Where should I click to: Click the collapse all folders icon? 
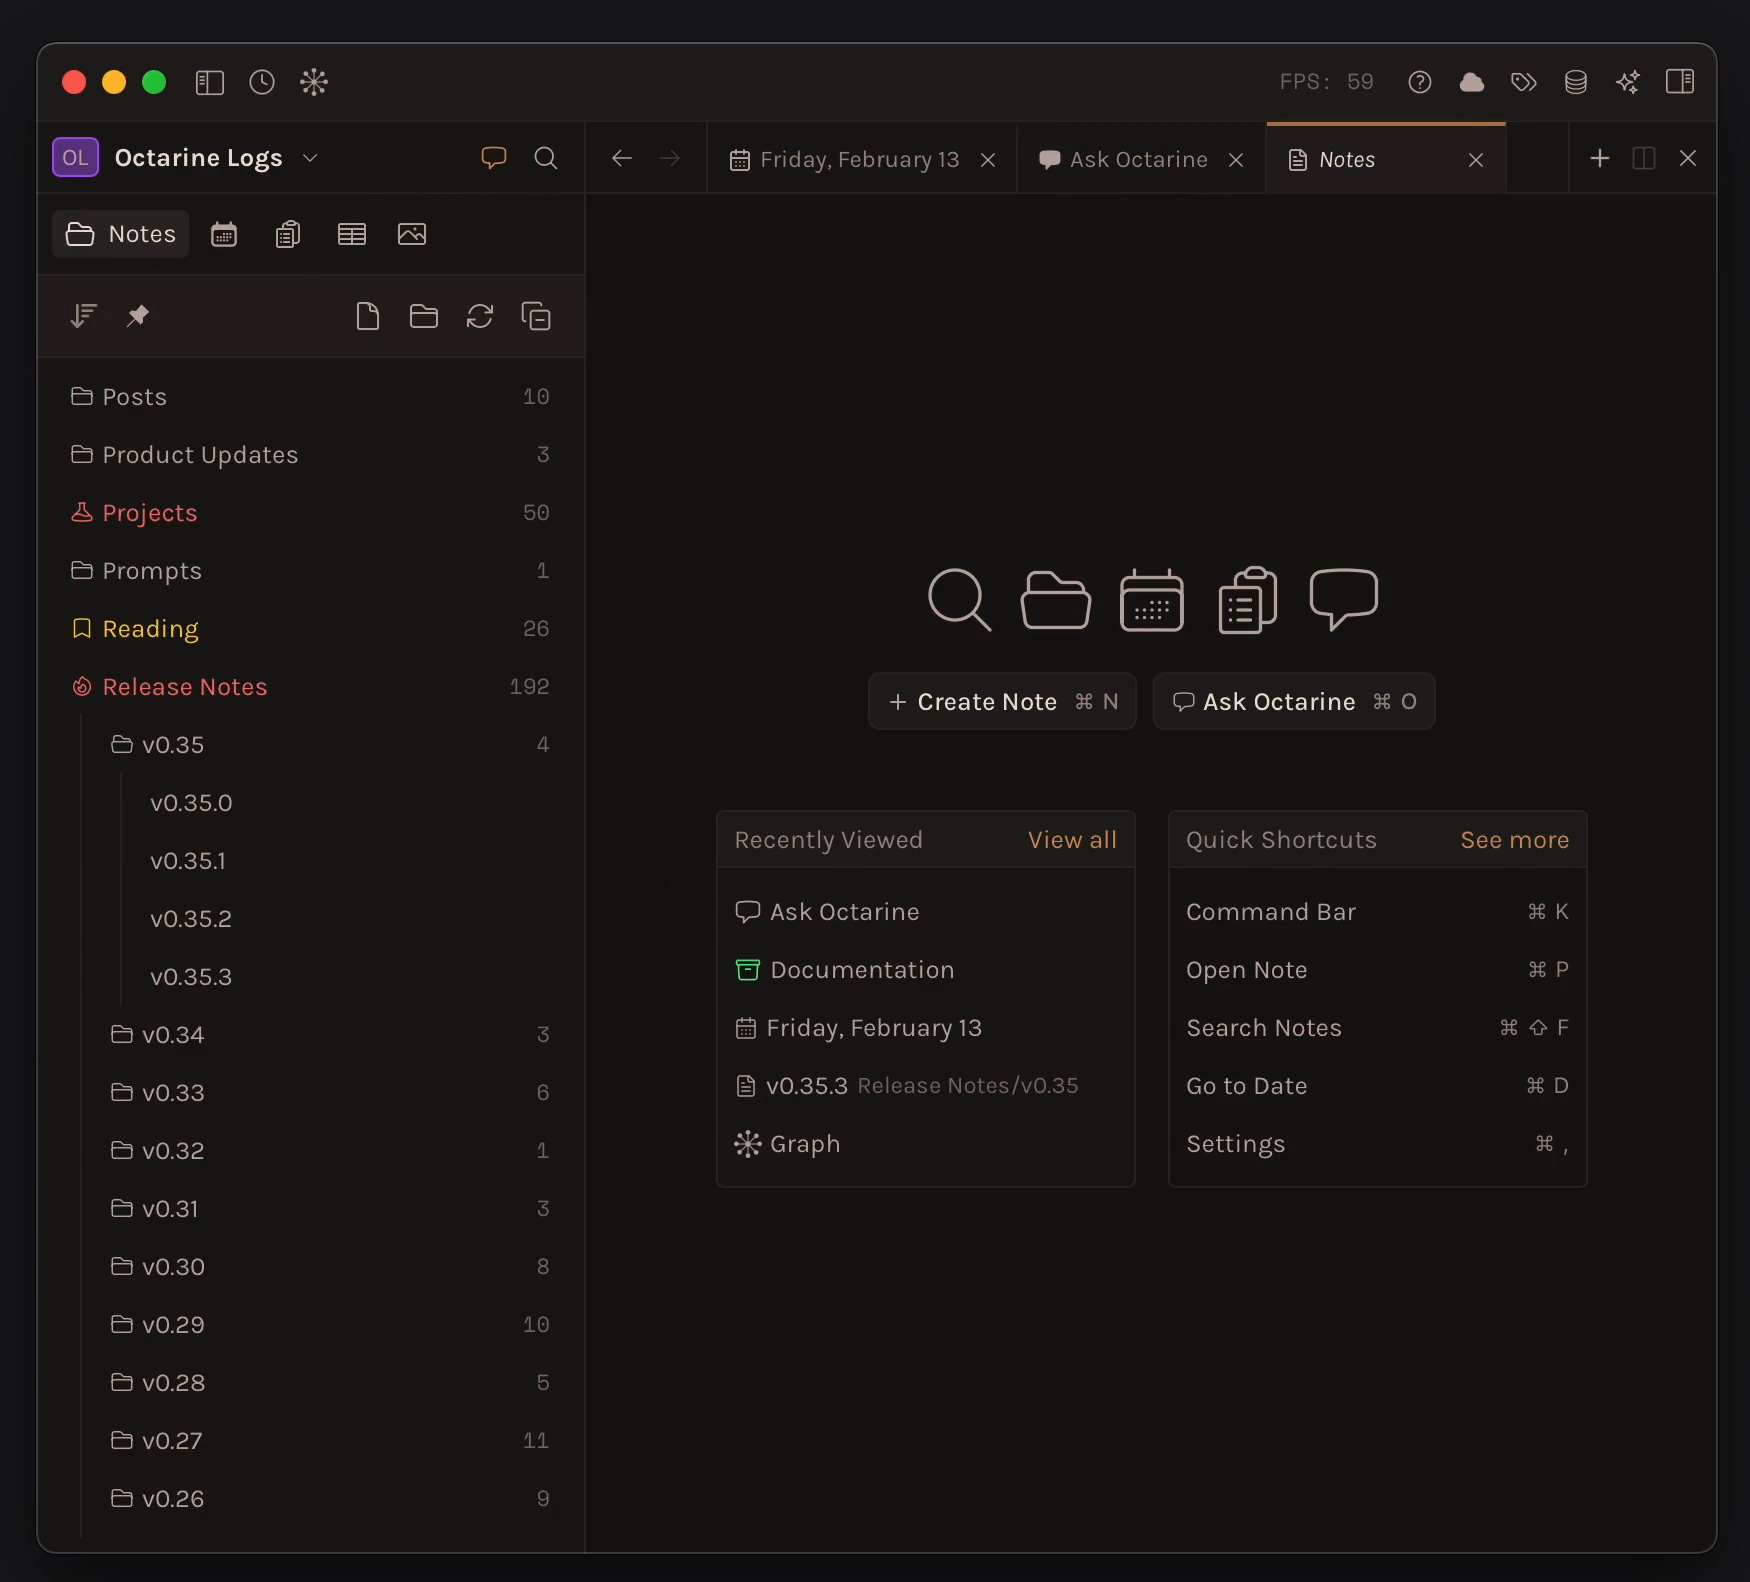coord(536,316)
